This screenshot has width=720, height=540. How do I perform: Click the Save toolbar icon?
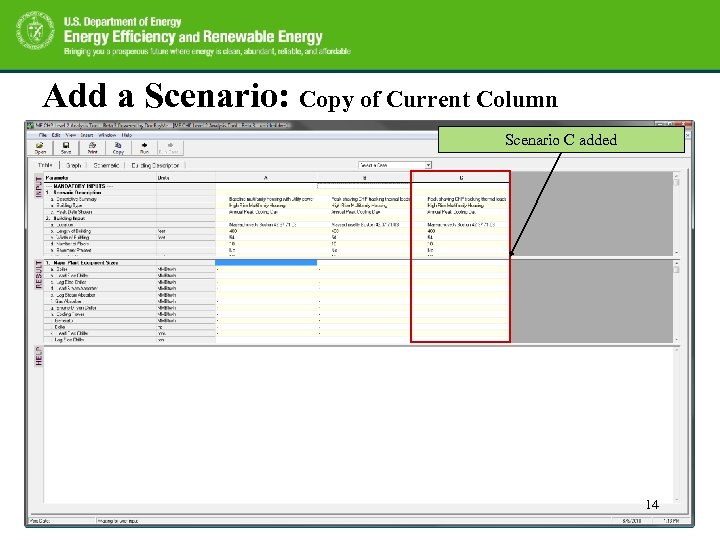66,147
